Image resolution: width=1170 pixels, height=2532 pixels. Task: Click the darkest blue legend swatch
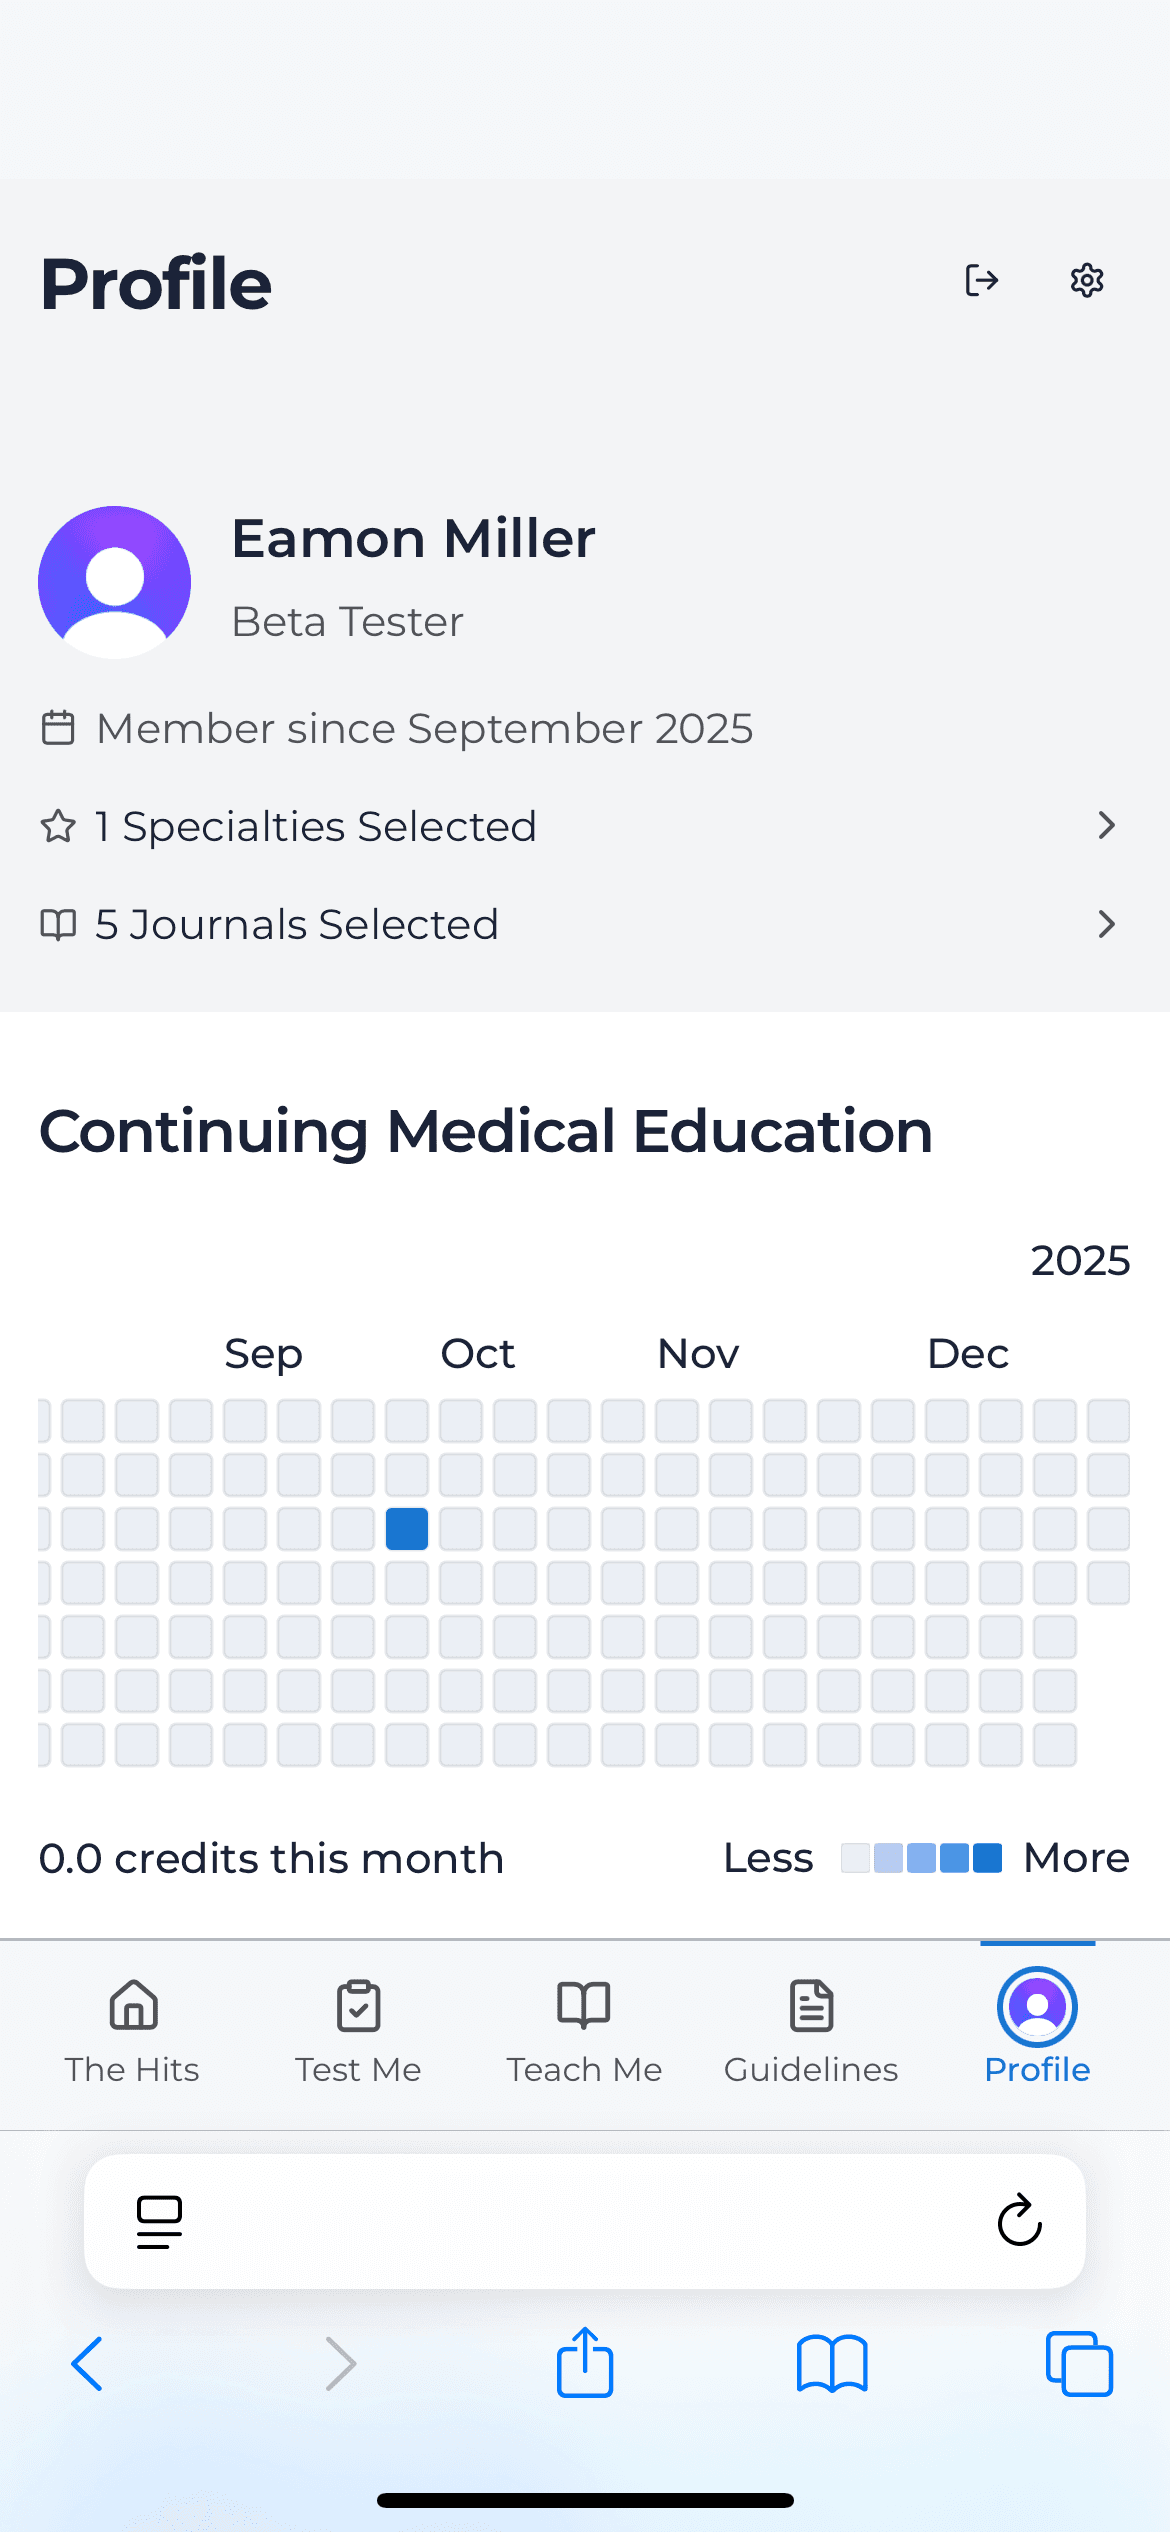tap(988, 1858)
